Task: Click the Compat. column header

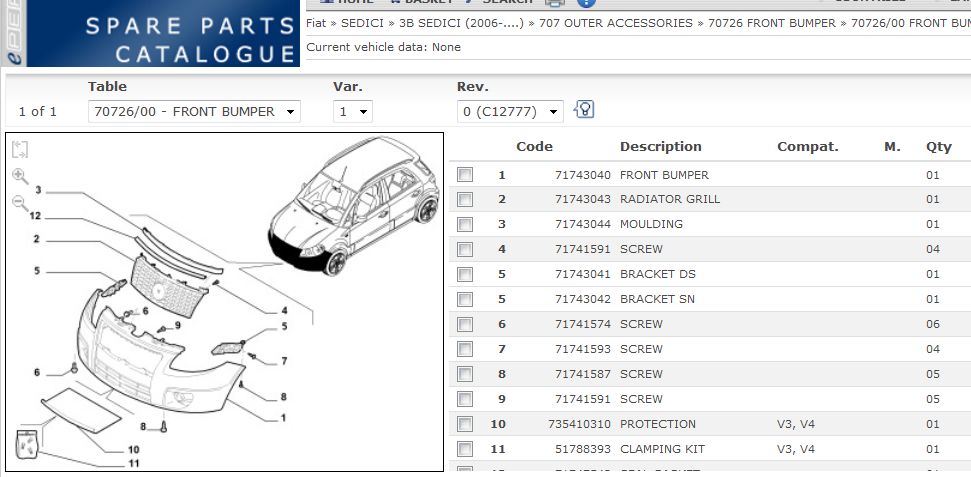Action: [808, 147]
